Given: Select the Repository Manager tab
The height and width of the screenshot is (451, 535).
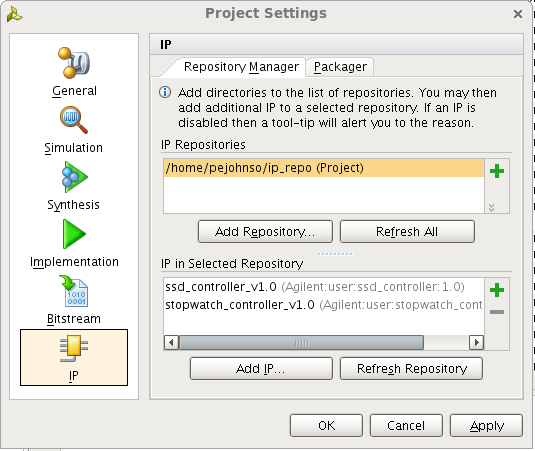Looking at the screenshot, I should click(x=241, y=67).
